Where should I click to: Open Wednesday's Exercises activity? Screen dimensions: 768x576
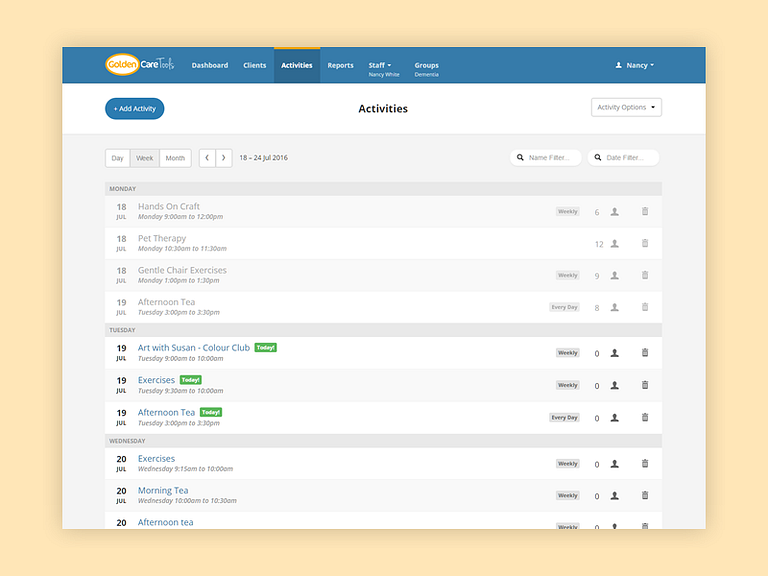click(156, 458)
